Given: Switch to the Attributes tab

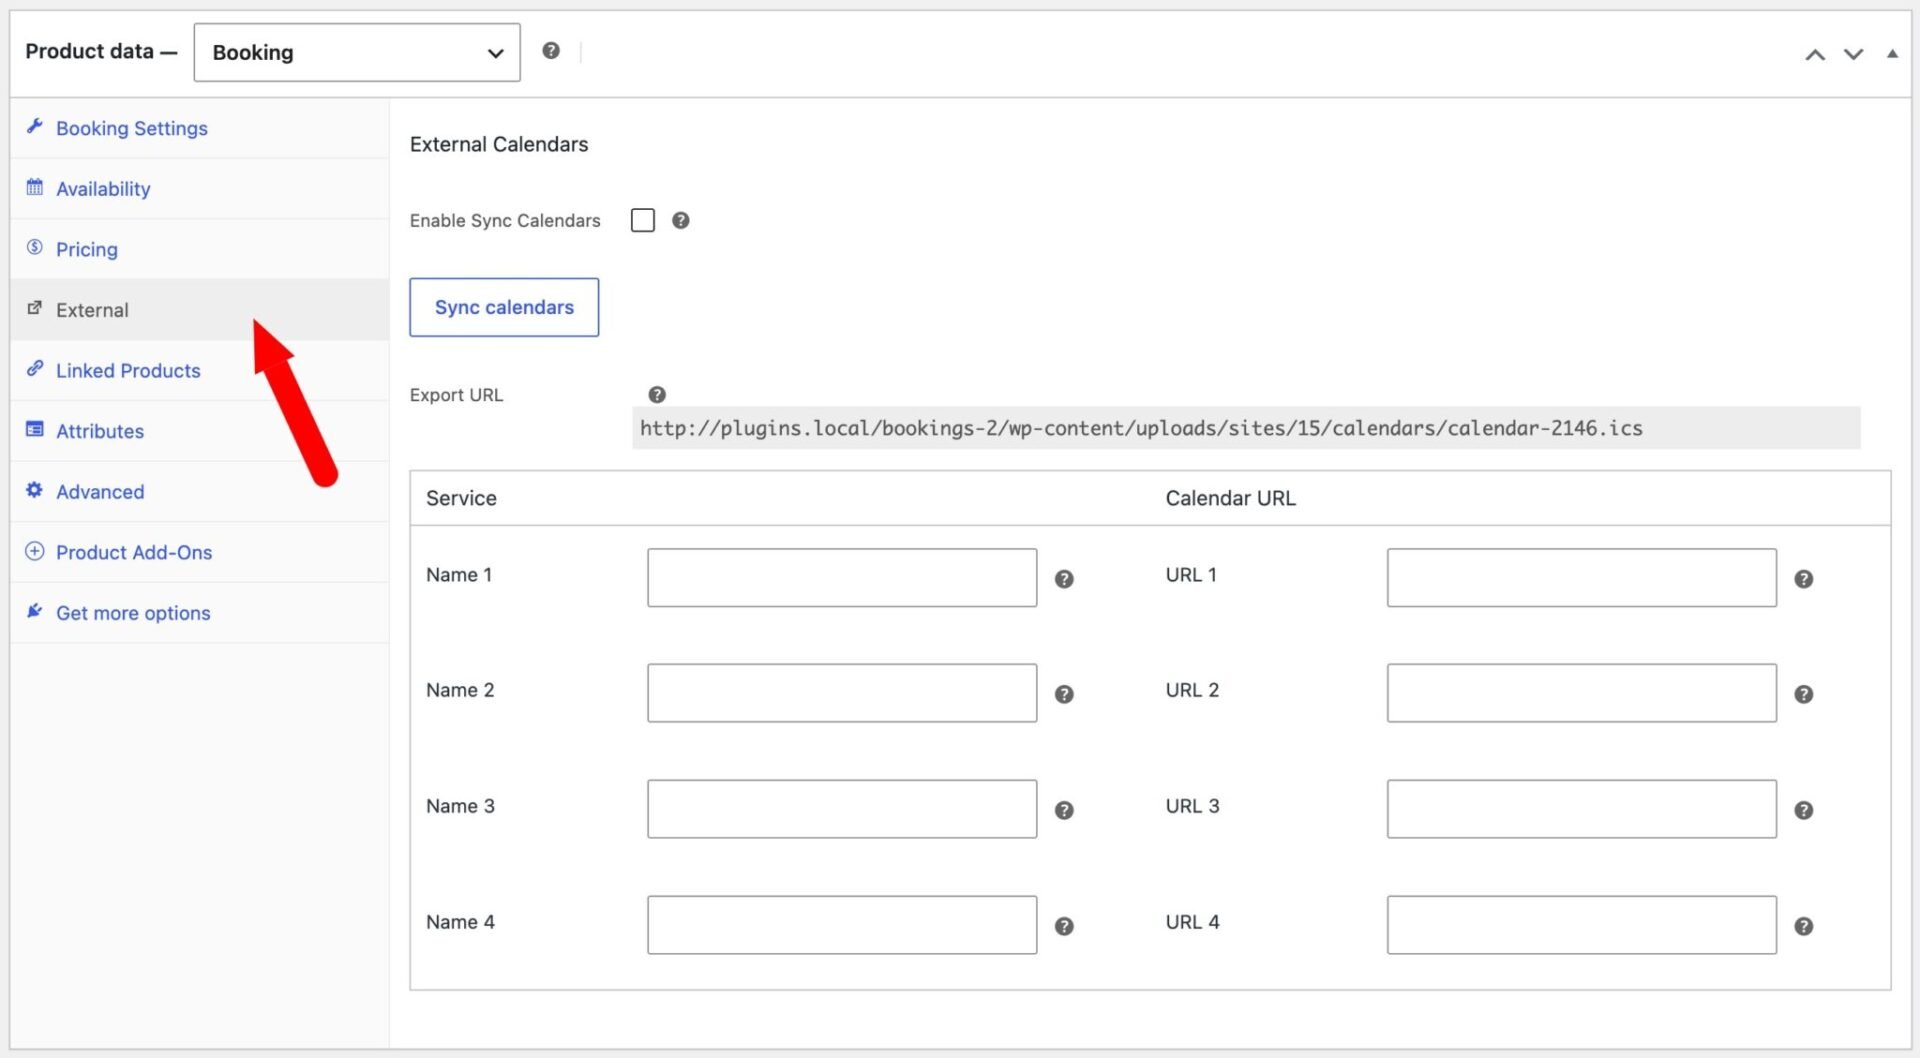Looking at the screenshot, I should [100, 430].
